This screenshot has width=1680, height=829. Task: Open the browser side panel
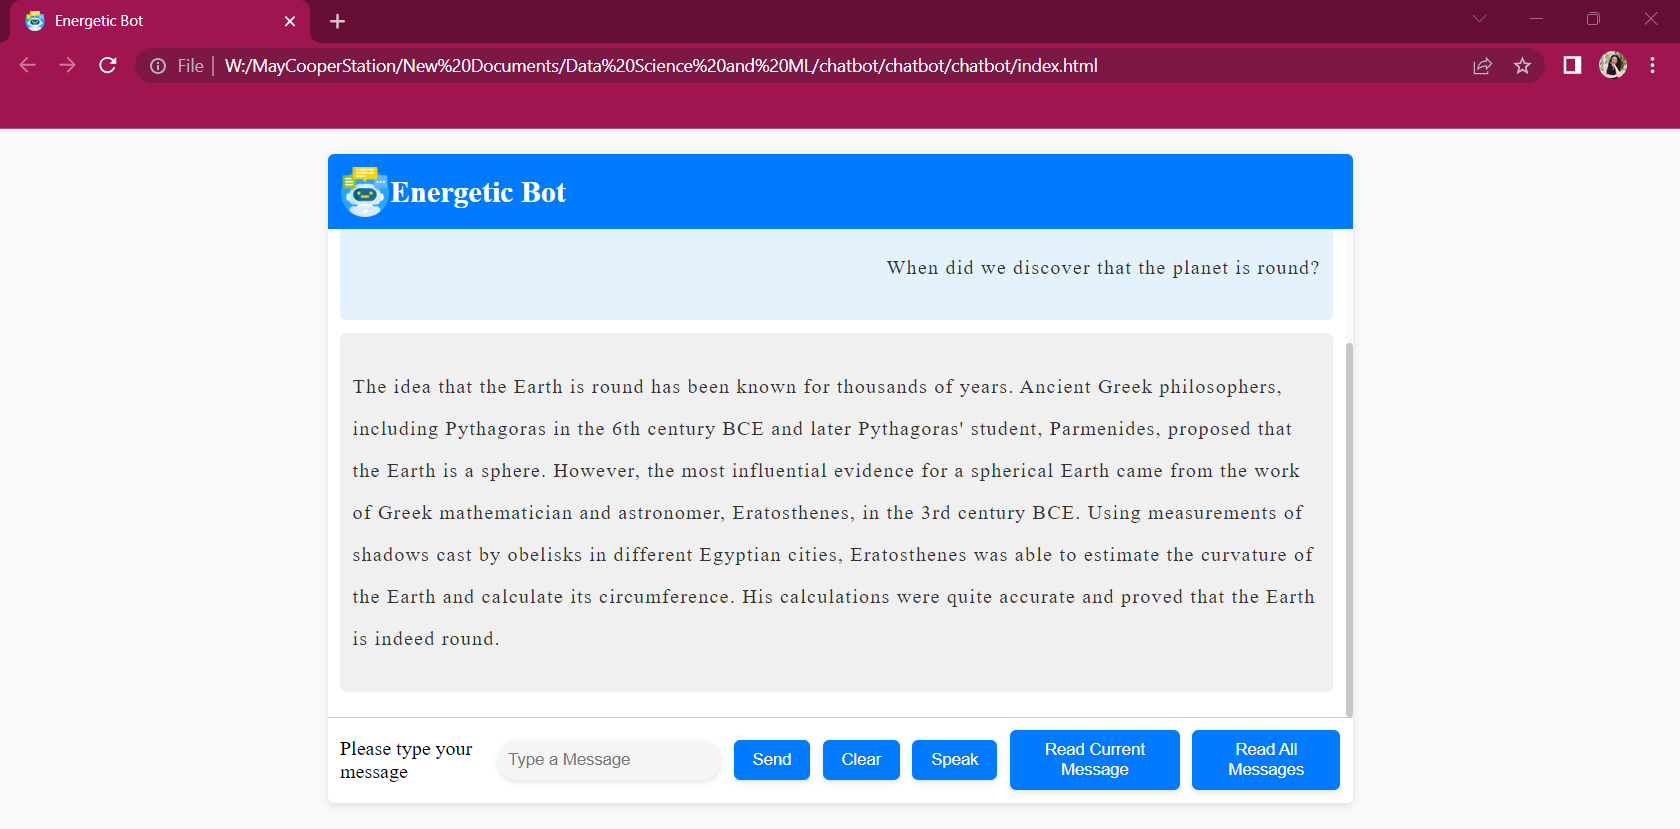pos(1571,65)
